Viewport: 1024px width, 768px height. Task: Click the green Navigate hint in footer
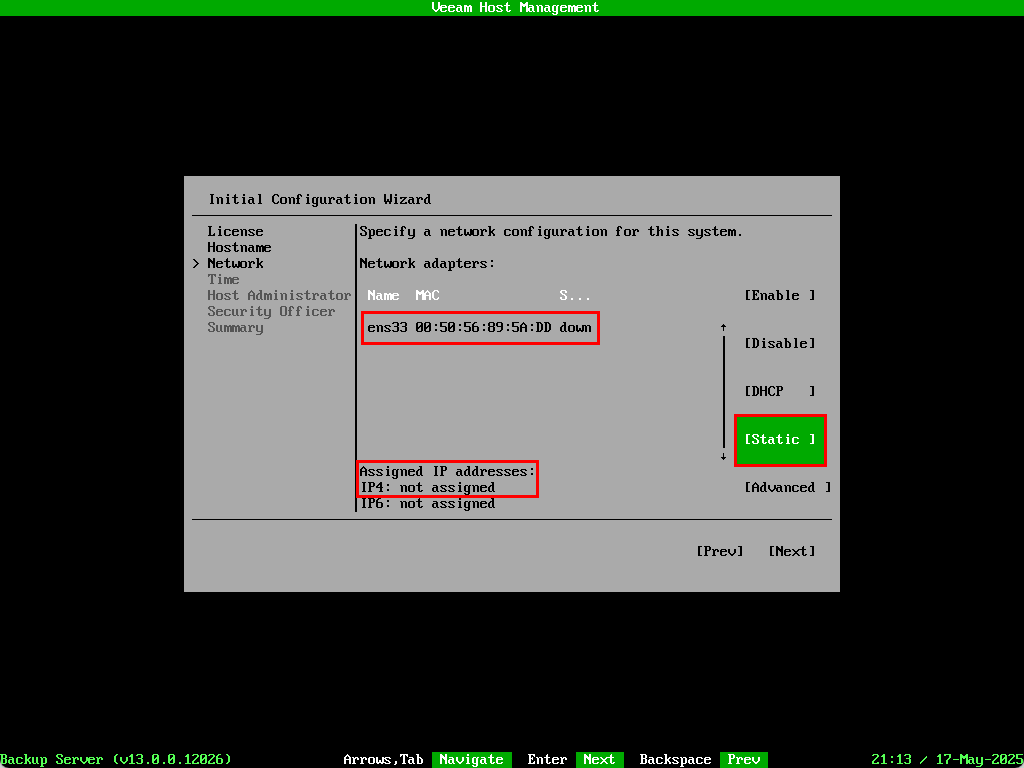click(471, 759)
